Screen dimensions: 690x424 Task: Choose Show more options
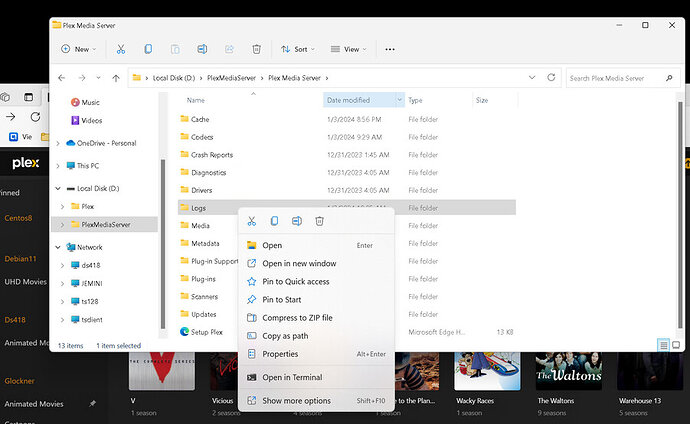pos(316,401)
